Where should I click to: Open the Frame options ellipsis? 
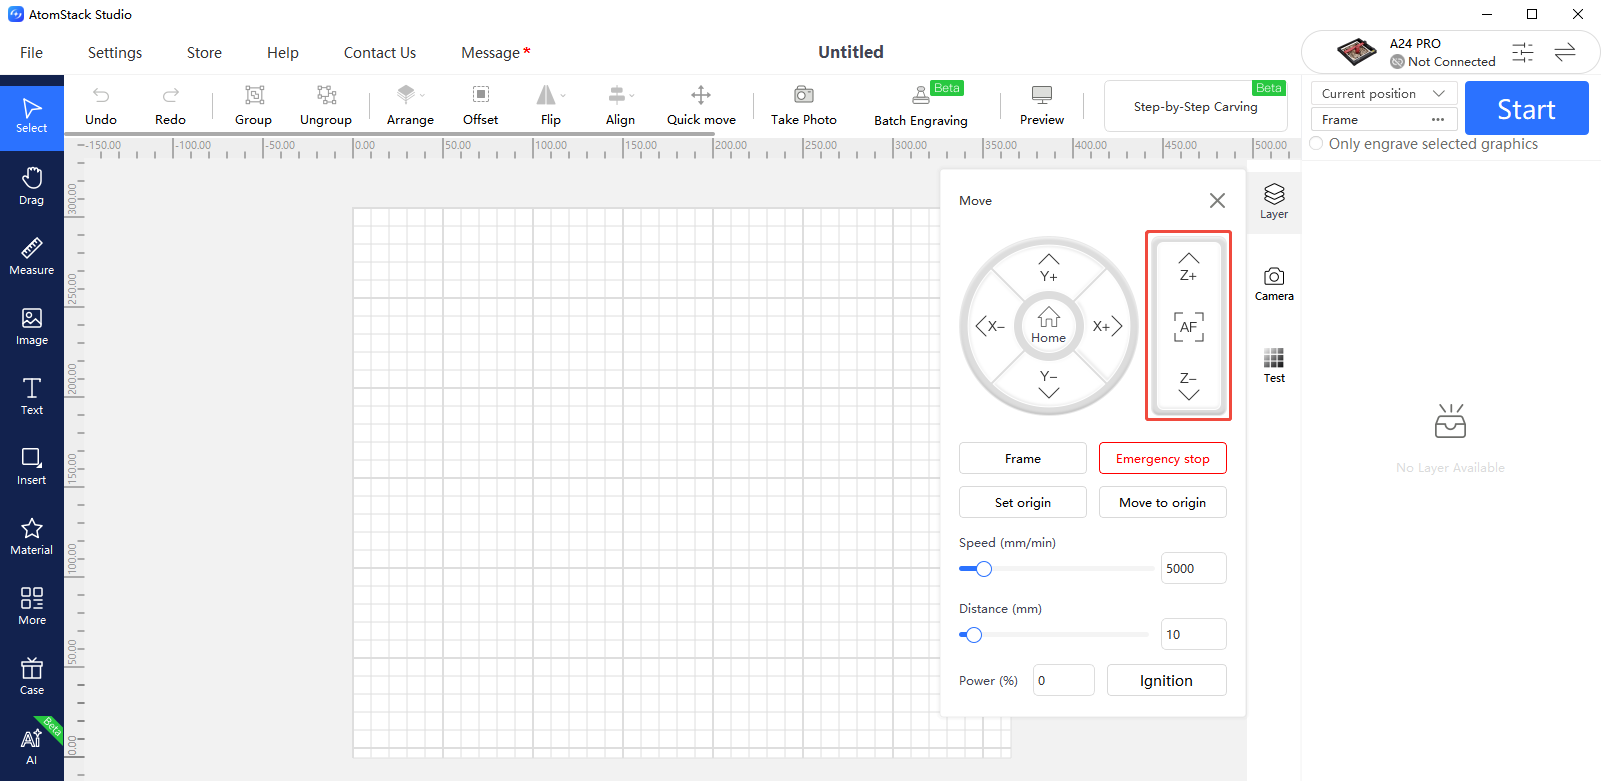[1438, 120]
